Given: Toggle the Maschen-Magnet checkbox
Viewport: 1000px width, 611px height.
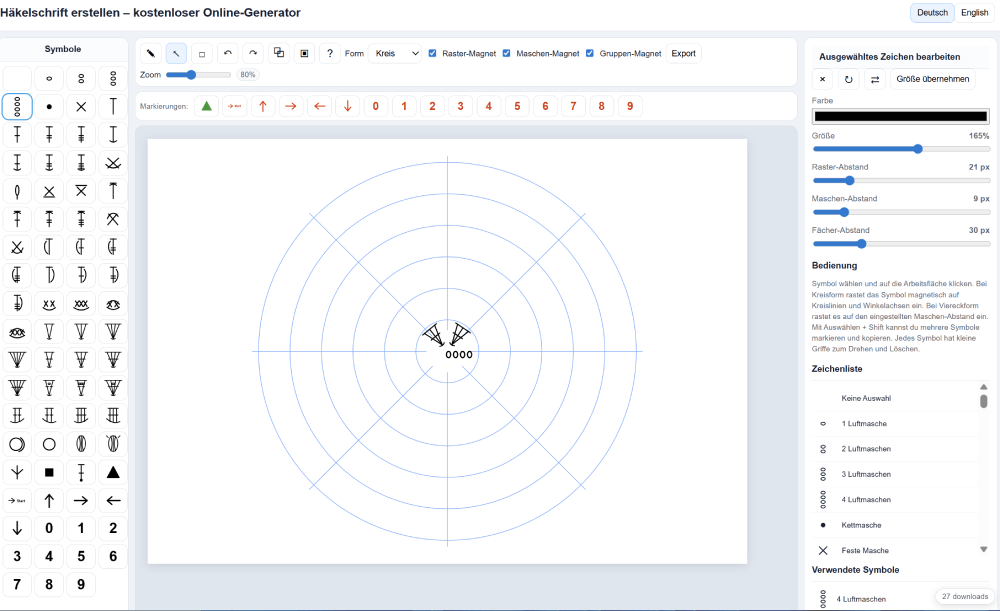Looking at the screenshot, I should [x=506, y=53].
